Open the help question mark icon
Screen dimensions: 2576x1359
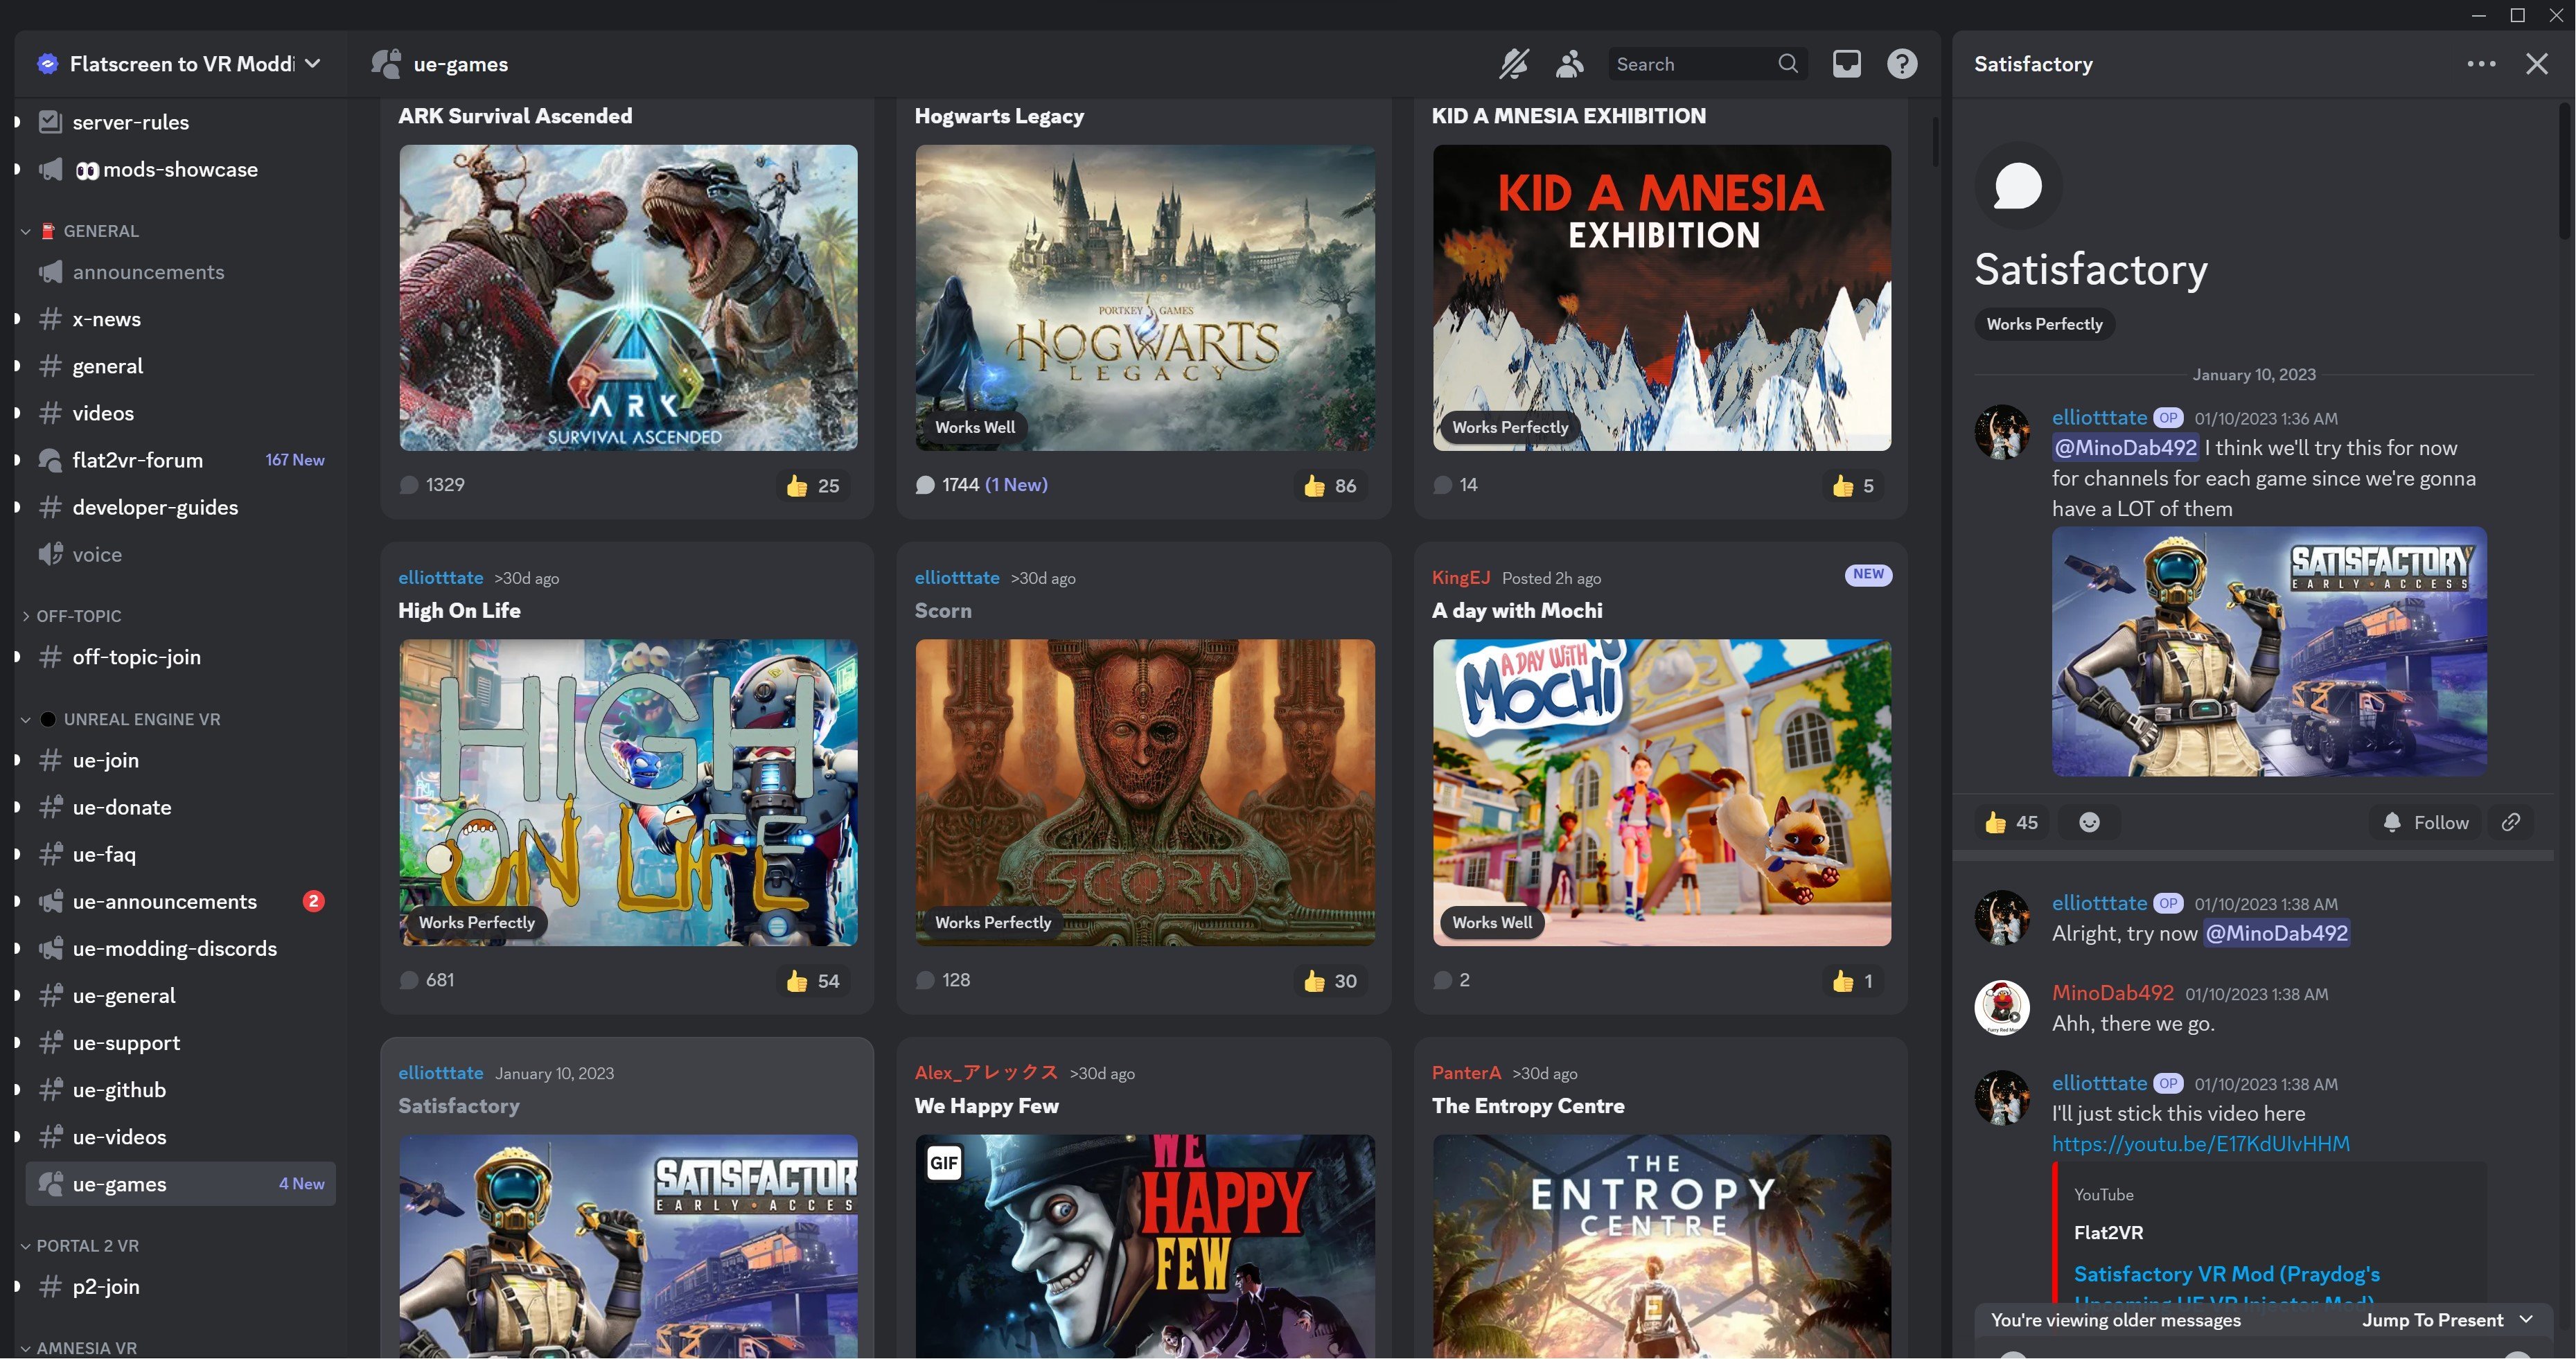pos(1902,64)
